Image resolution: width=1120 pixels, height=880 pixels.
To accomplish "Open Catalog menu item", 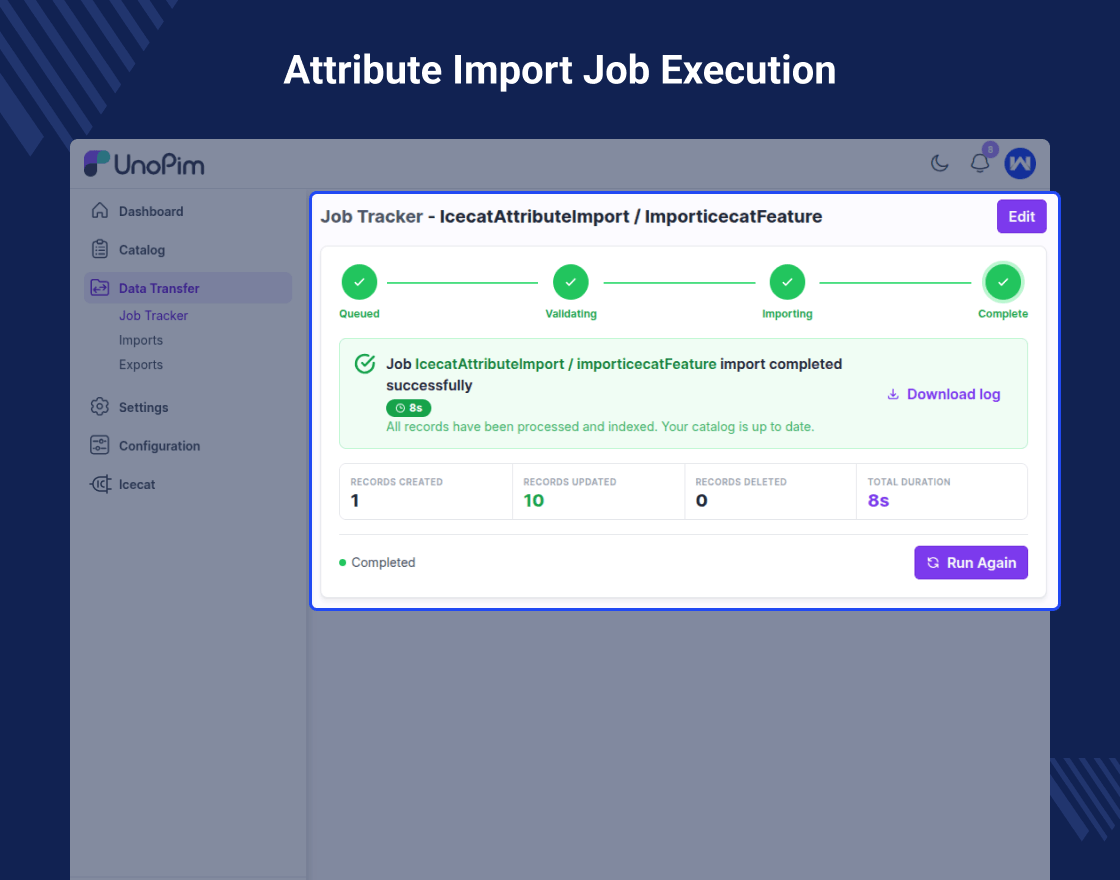I will click(141, 250).
